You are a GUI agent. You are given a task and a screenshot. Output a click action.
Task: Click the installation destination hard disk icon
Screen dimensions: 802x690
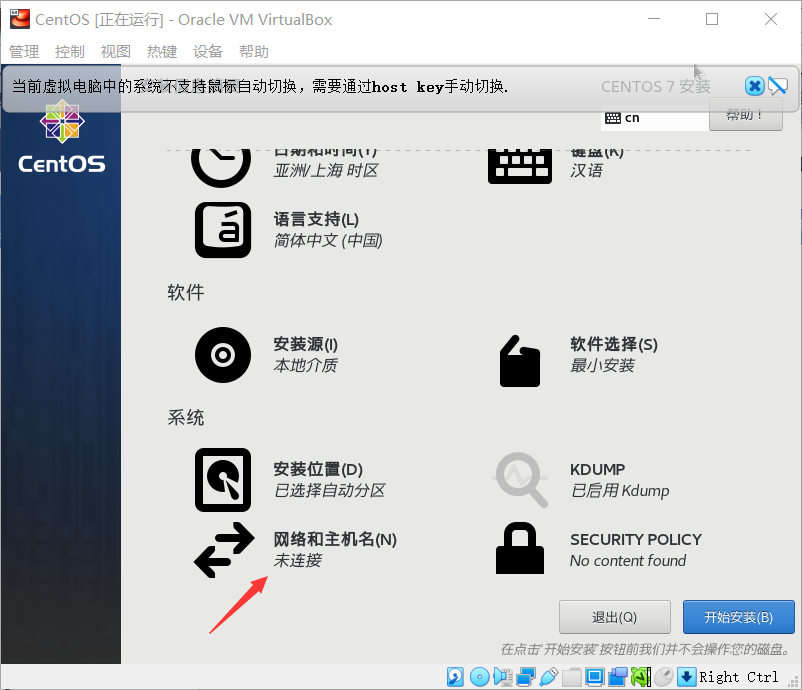[223, 480]
